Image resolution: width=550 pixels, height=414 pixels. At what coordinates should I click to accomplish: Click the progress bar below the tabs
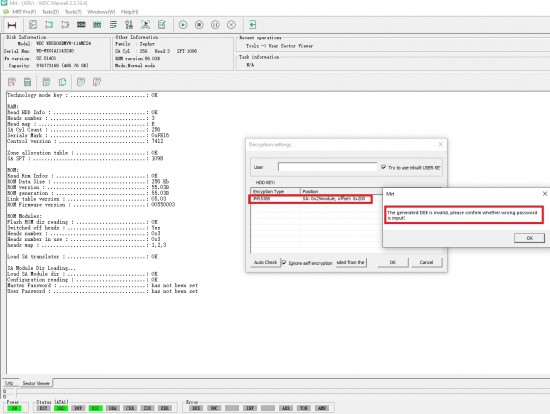pyautogui.click(x=283, y=392)
